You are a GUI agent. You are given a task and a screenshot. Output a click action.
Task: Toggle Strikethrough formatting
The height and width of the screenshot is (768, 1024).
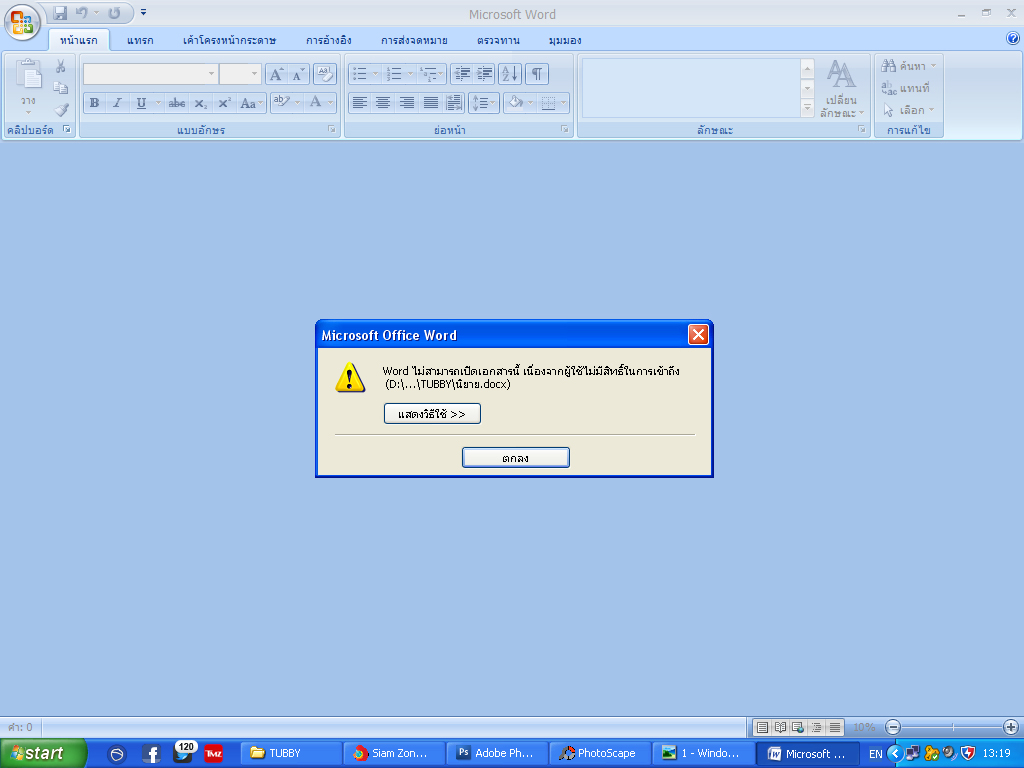tap(177, 103)
